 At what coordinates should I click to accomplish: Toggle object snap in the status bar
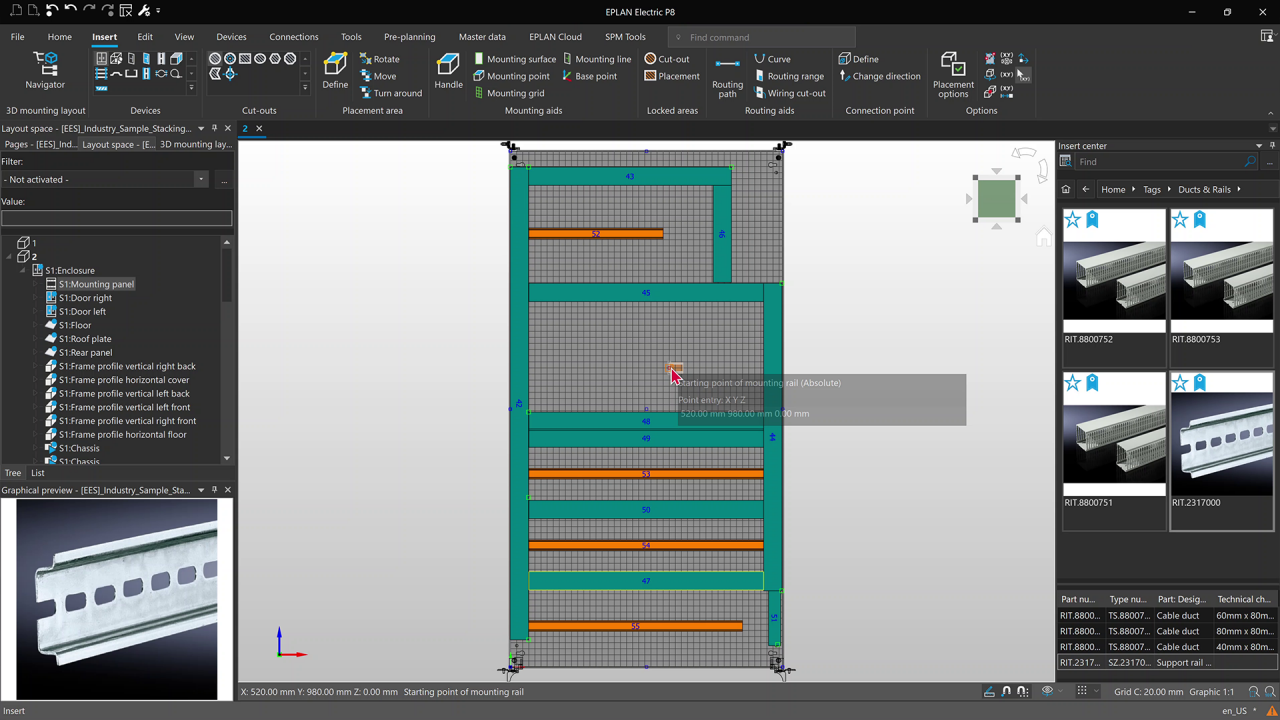(1005, 690)
